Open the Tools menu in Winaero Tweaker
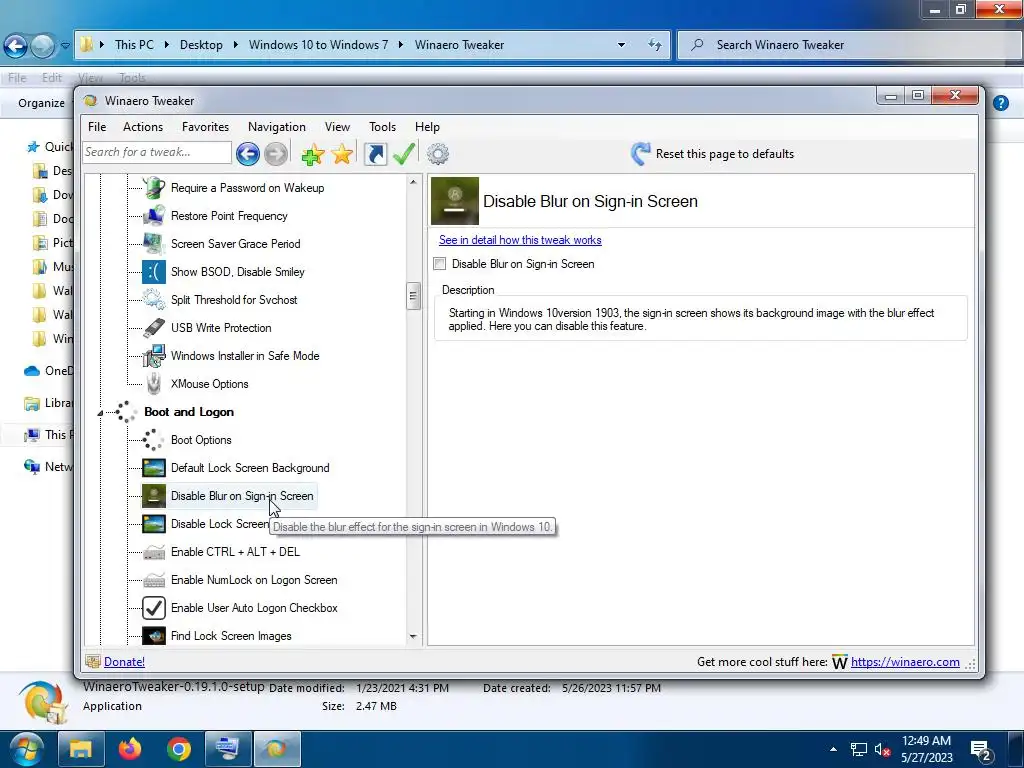 click(x=382, y=127)
